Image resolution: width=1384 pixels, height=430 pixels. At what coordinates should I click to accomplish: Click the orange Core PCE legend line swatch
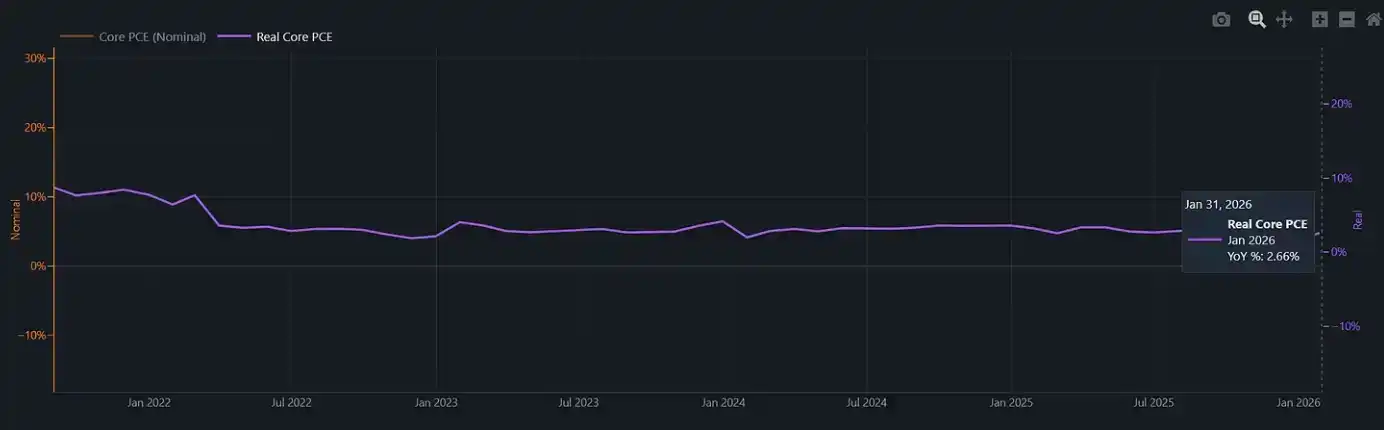[75, 37]
